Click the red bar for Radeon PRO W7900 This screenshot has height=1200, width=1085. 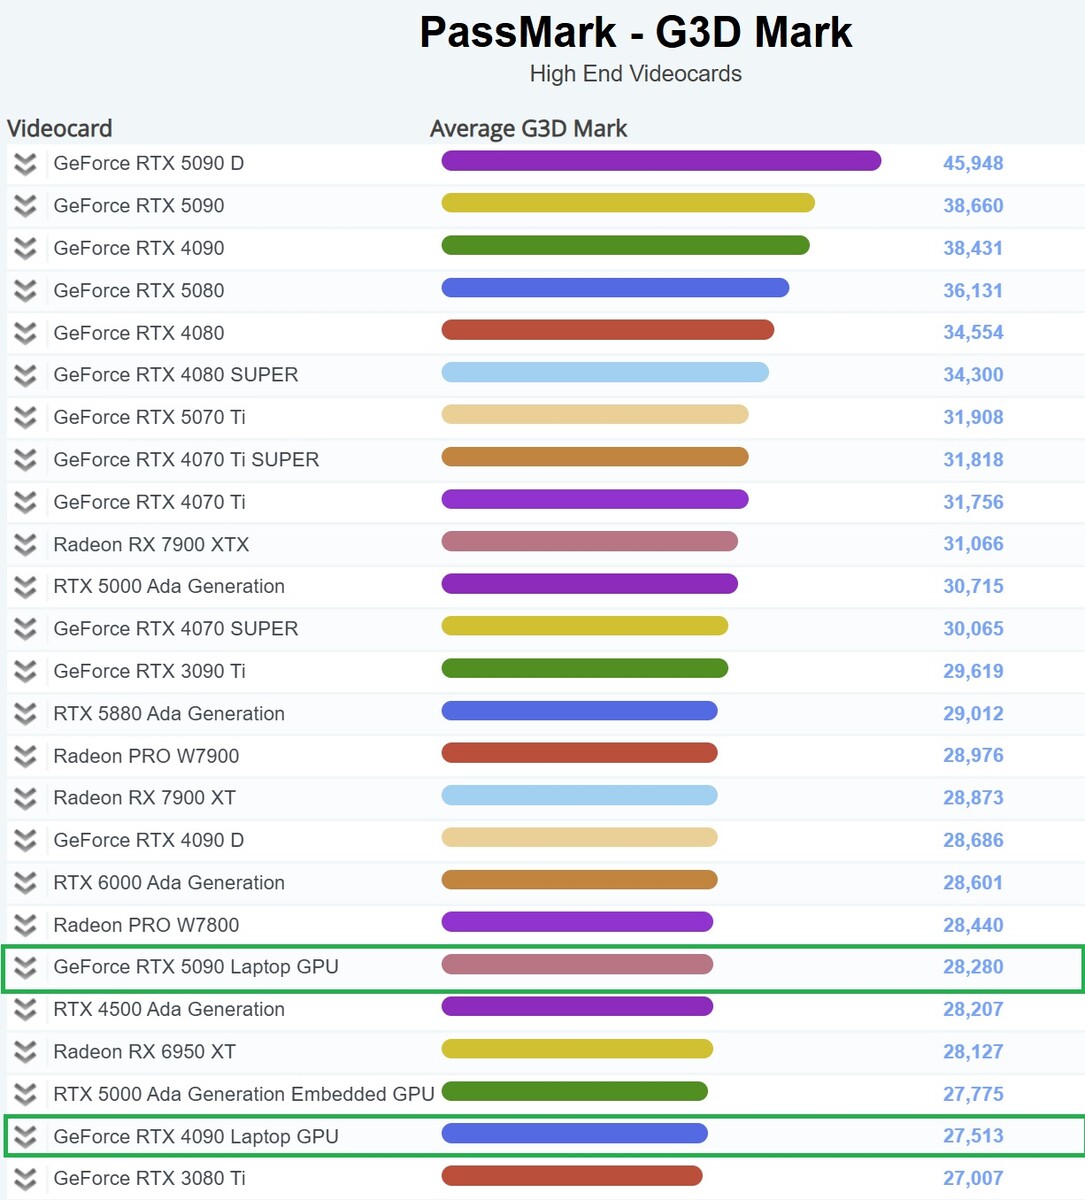click(x=579, y=753)
